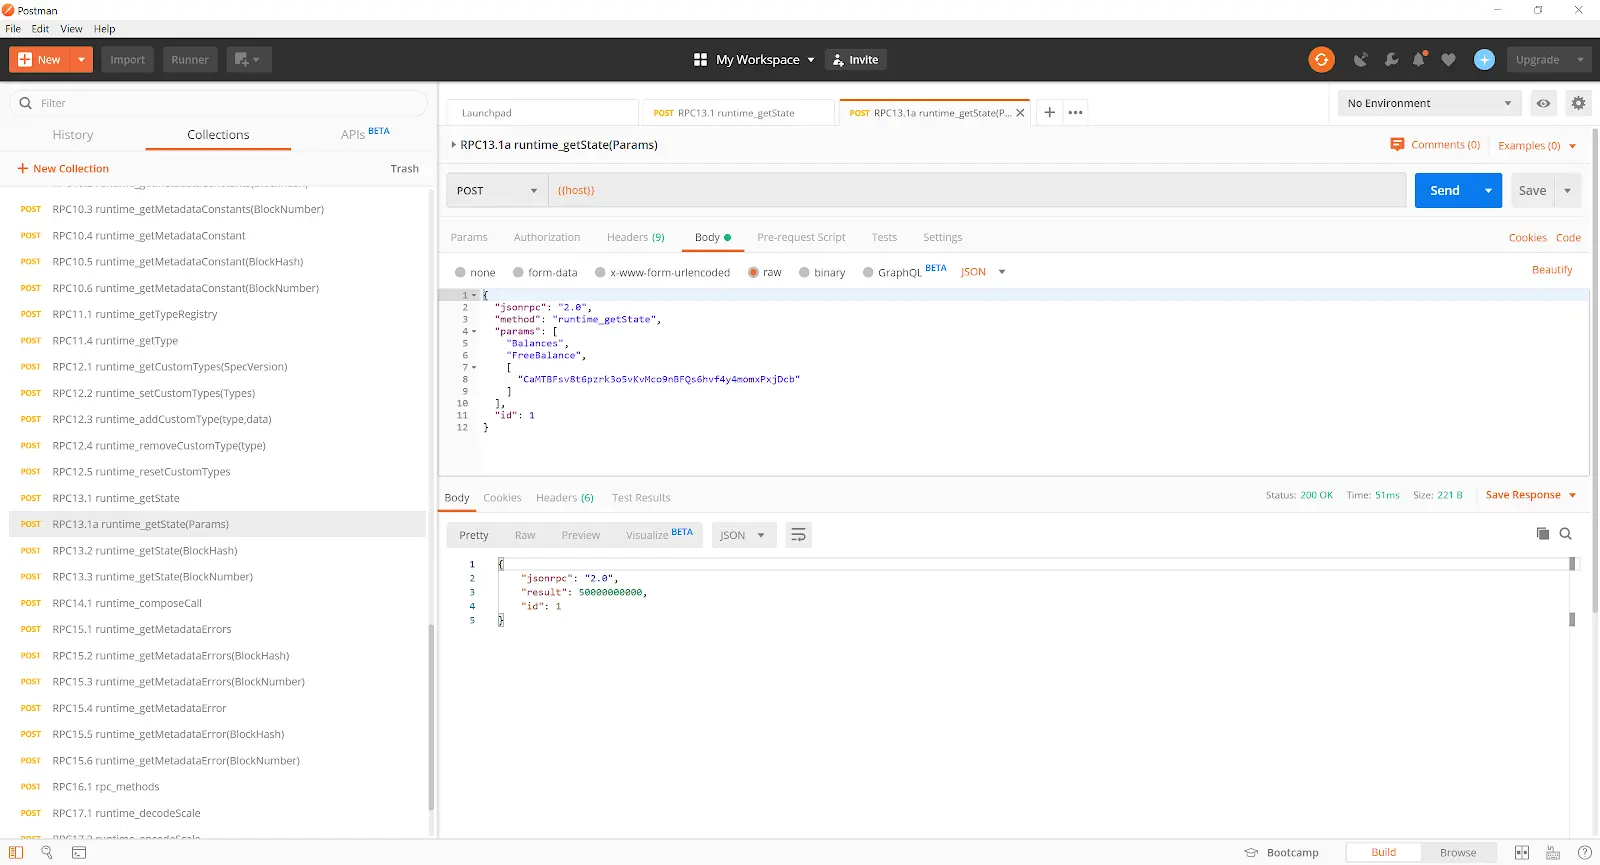Image resolution: width=1600 pixels, height=865 pixels.
Task: Copy response with the copy icon
Action: pos(1543,534)
